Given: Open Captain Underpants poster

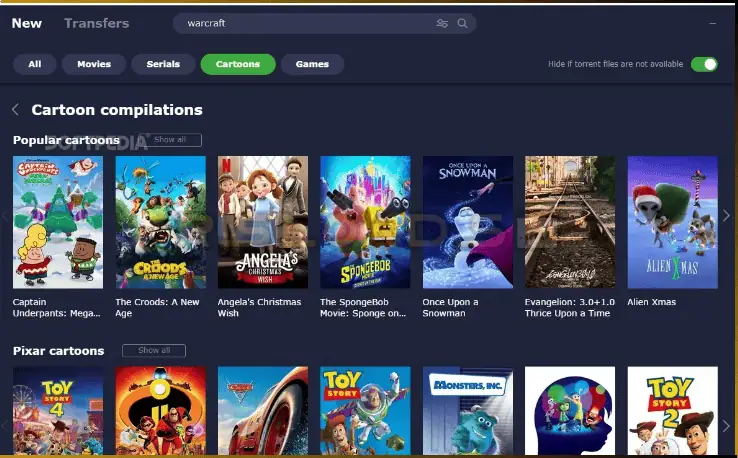Looking at the screenshot, I should 58,222.
